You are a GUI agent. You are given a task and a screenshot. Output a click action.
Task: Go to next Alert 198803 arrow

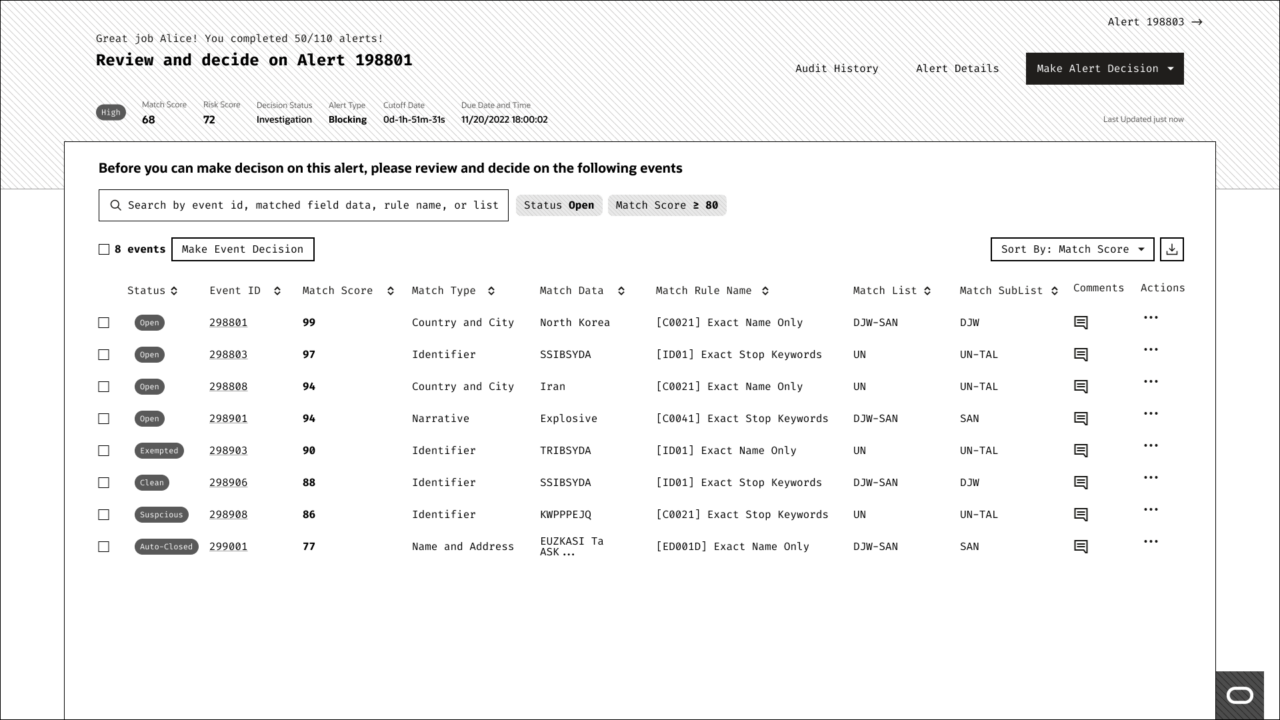point(1197,22)
